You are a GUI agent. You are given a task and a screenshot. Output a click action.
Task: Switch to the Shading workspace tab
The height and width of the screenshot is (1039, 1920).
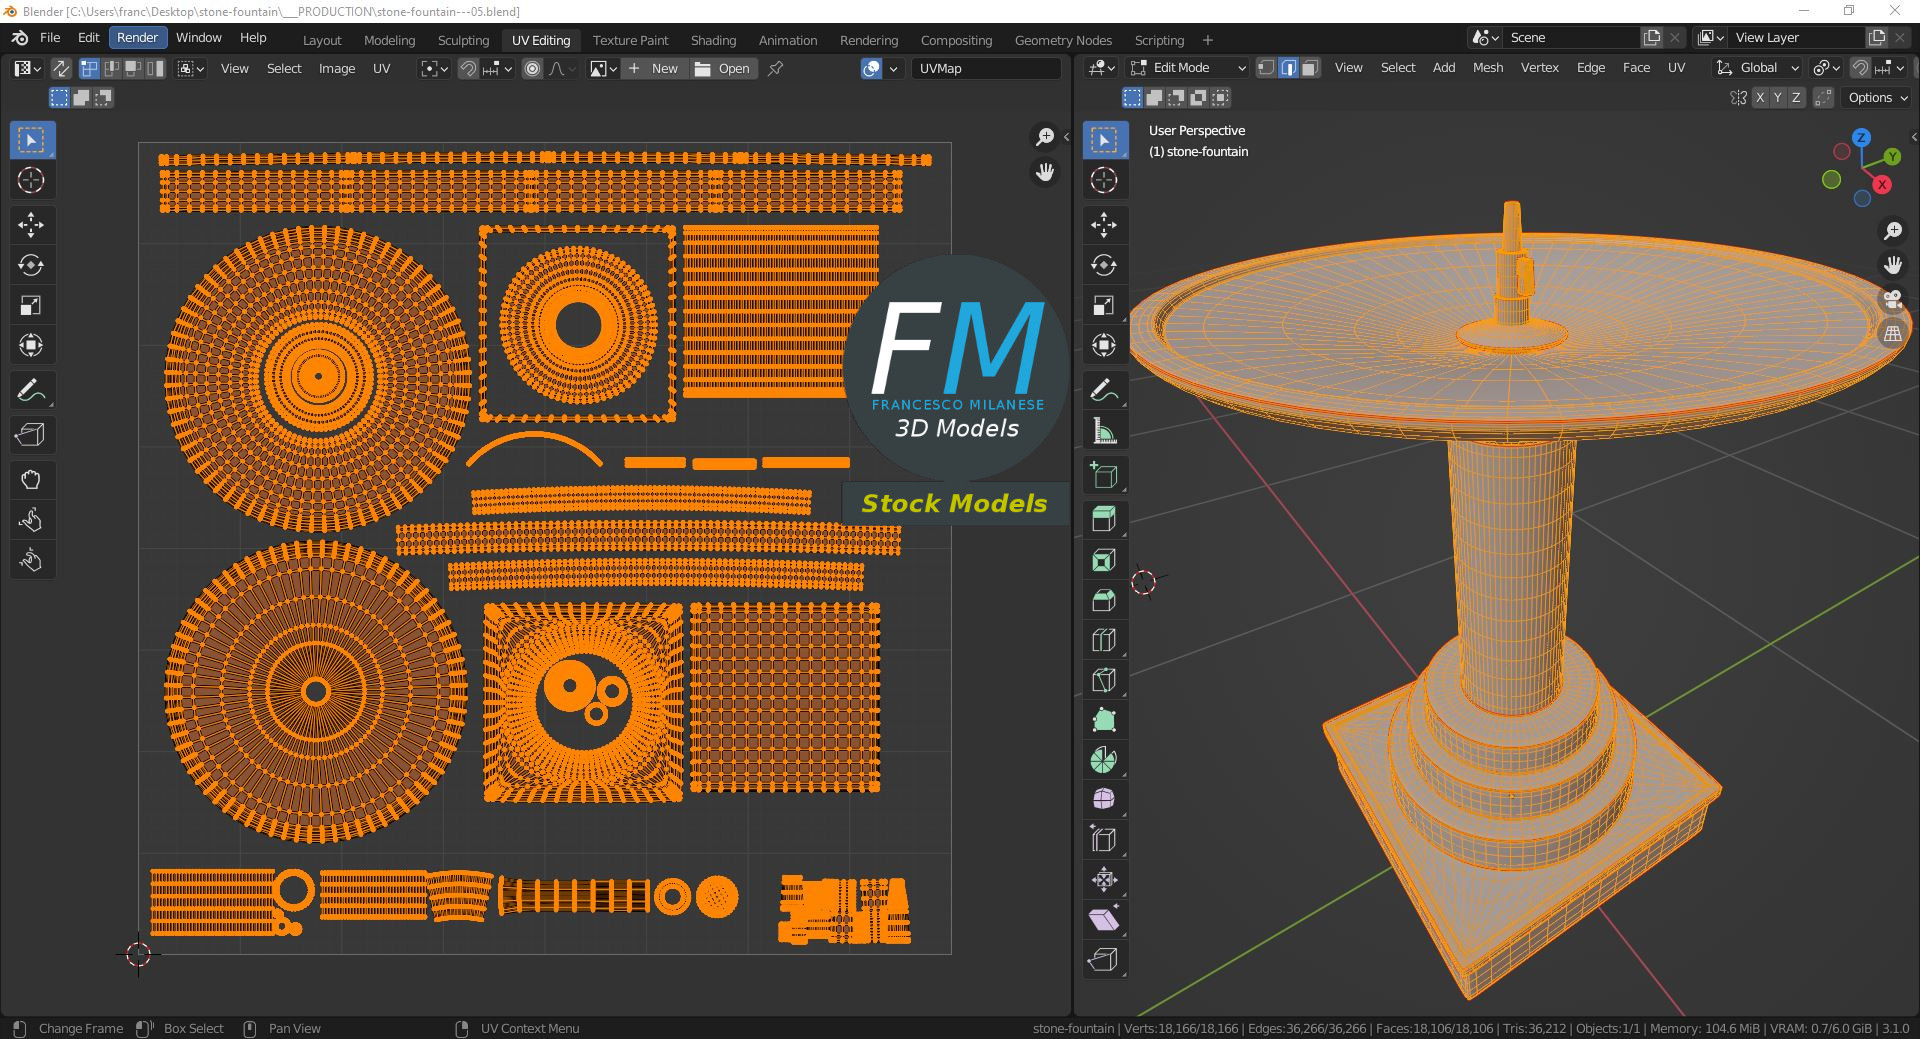pyautogui.click(x=713, y=40)
